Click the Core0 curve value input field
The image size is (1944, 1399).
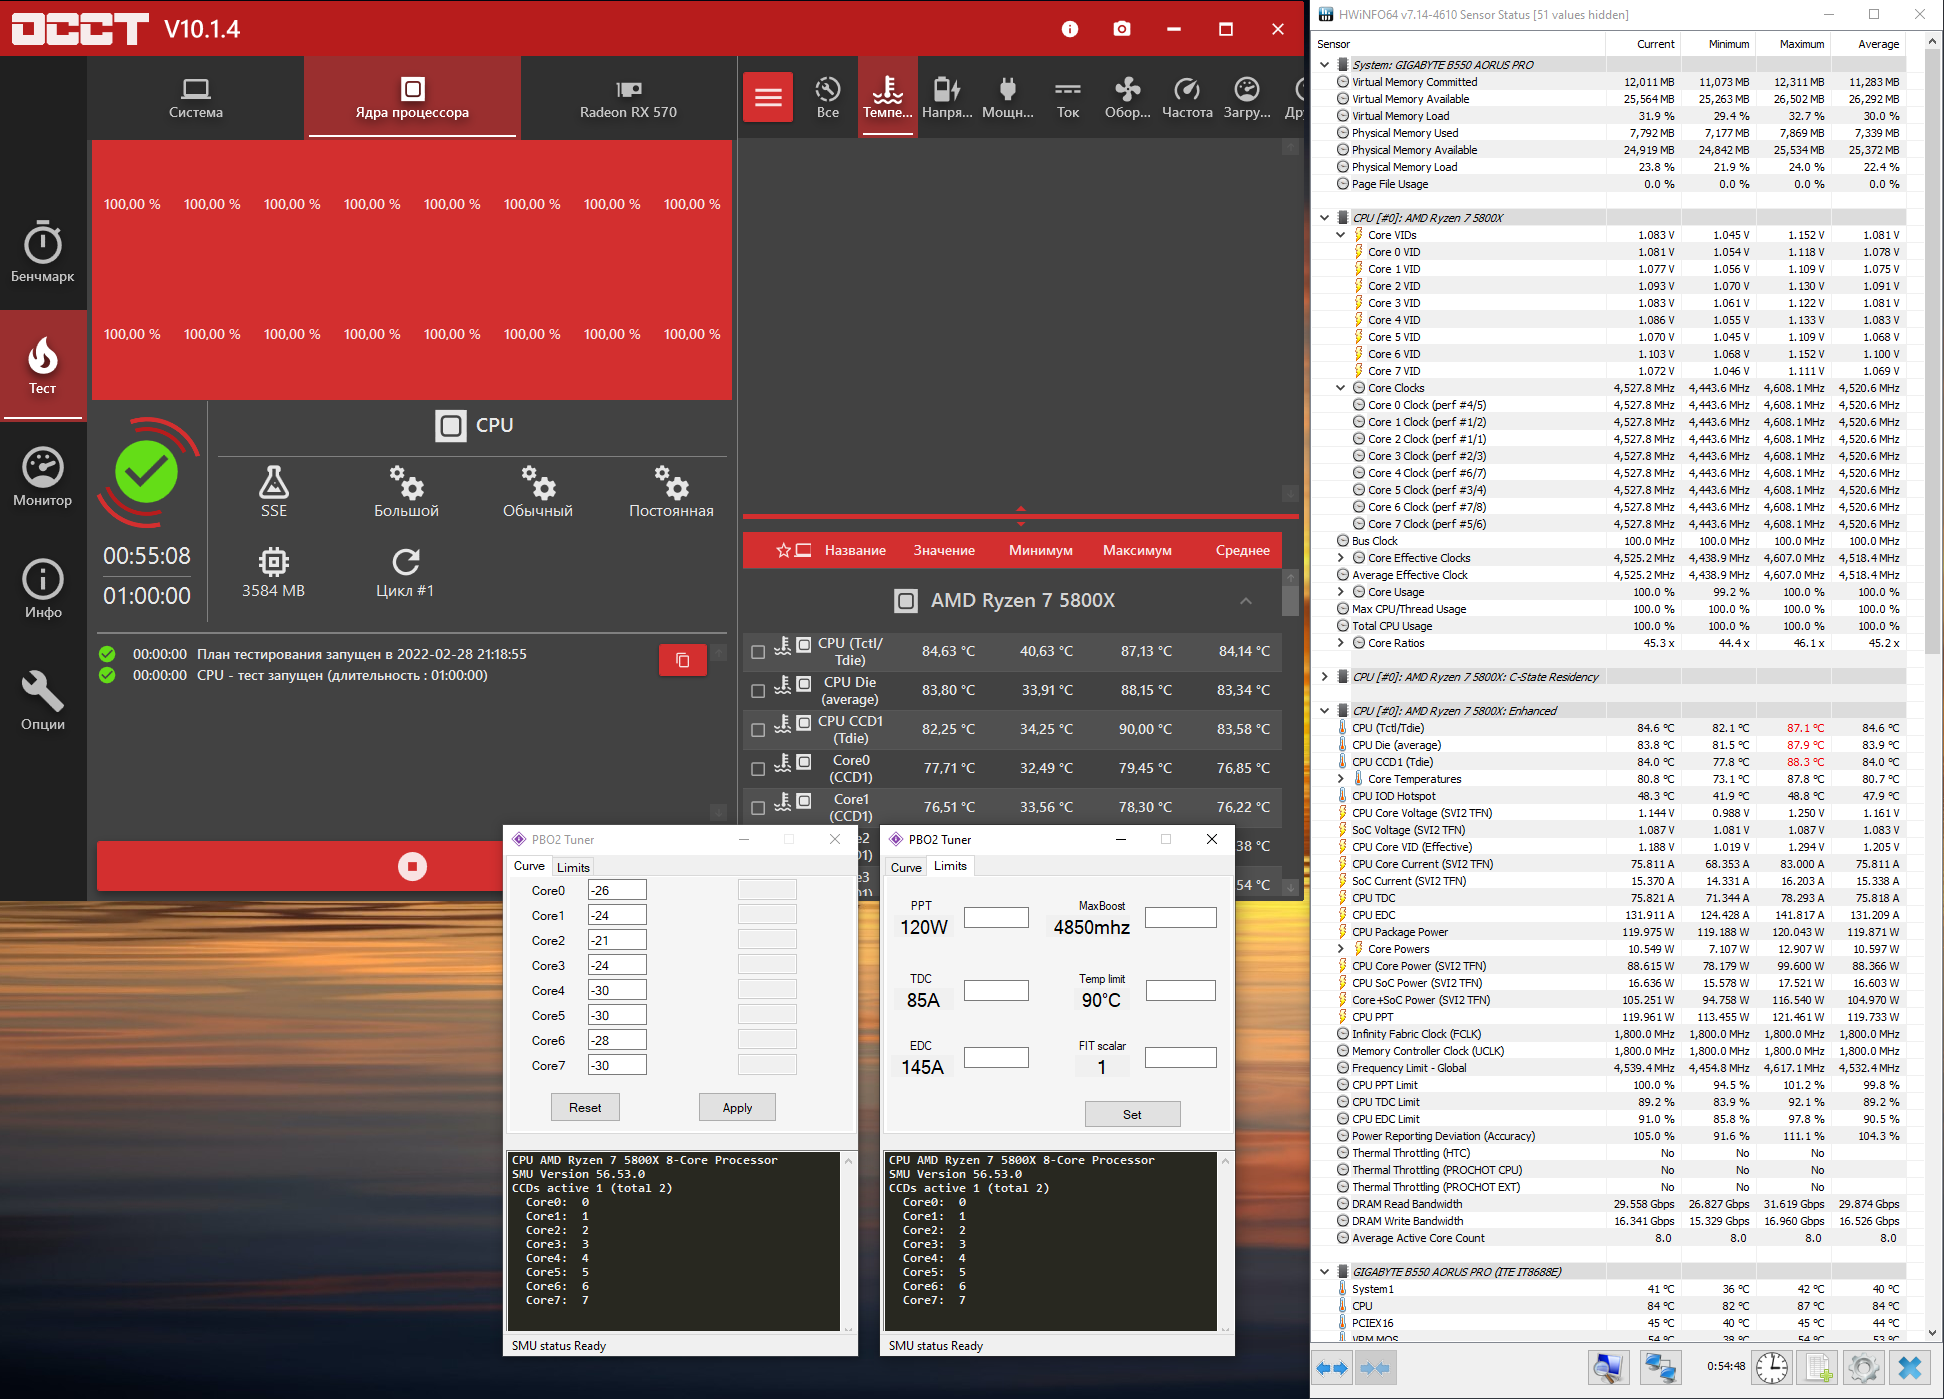[x=616, y=890]
